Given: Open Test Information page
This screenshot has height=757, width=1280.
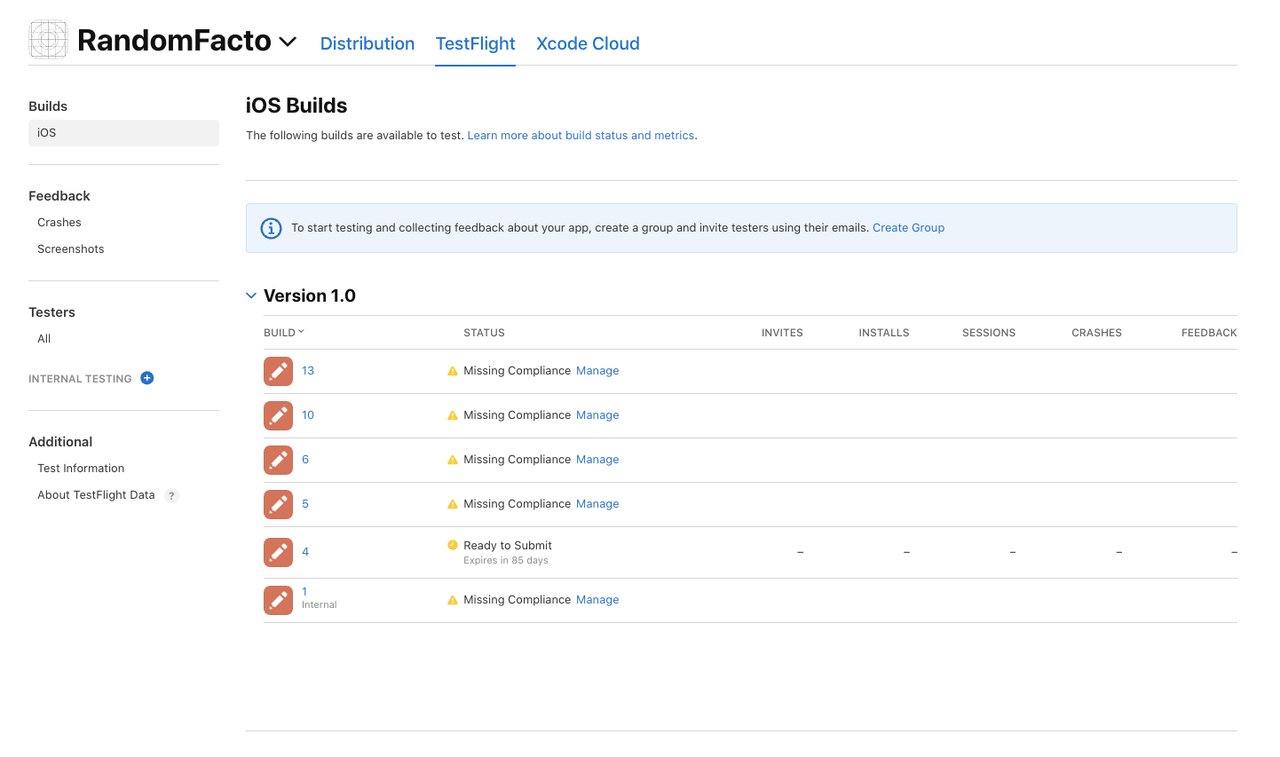Looking at the screenshot, I should coord(81,468).
